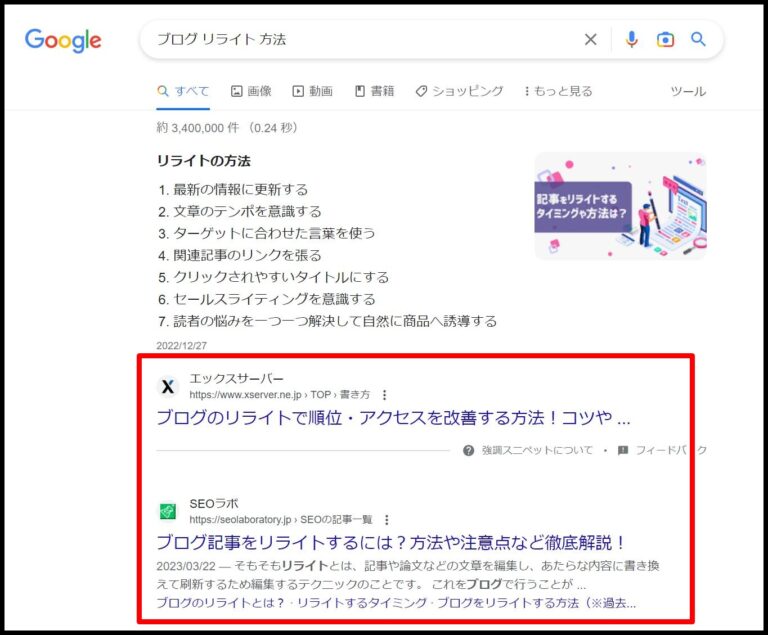The height and width of the screenshot is (635, 768).
Task: Click the blue magnifier search button
Action: click(x=698, y=39)
